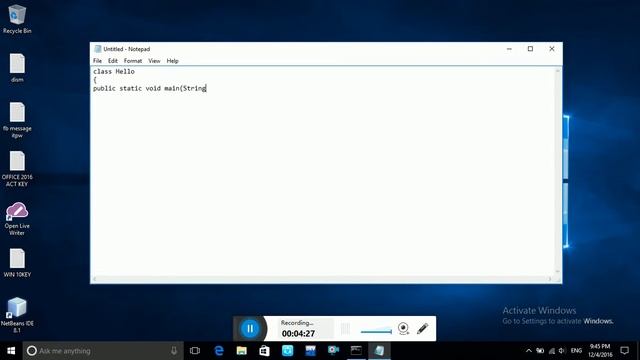Open Notepad Edit menu
The width and height of the screenshot is (640, 360).
113,61
